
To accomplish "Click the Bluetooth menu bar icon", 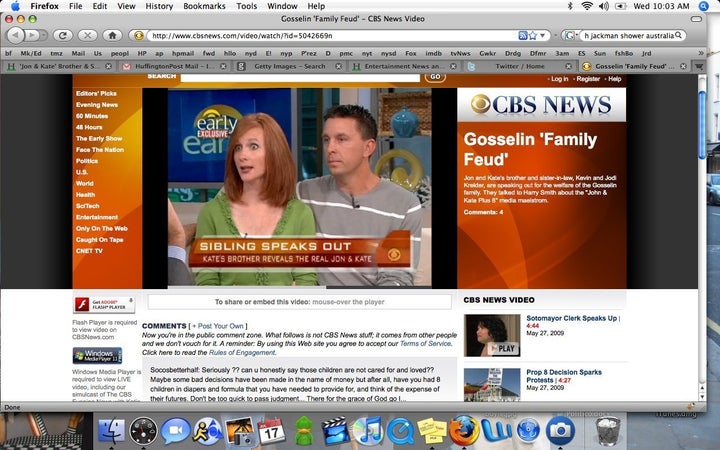I will 570,6.
